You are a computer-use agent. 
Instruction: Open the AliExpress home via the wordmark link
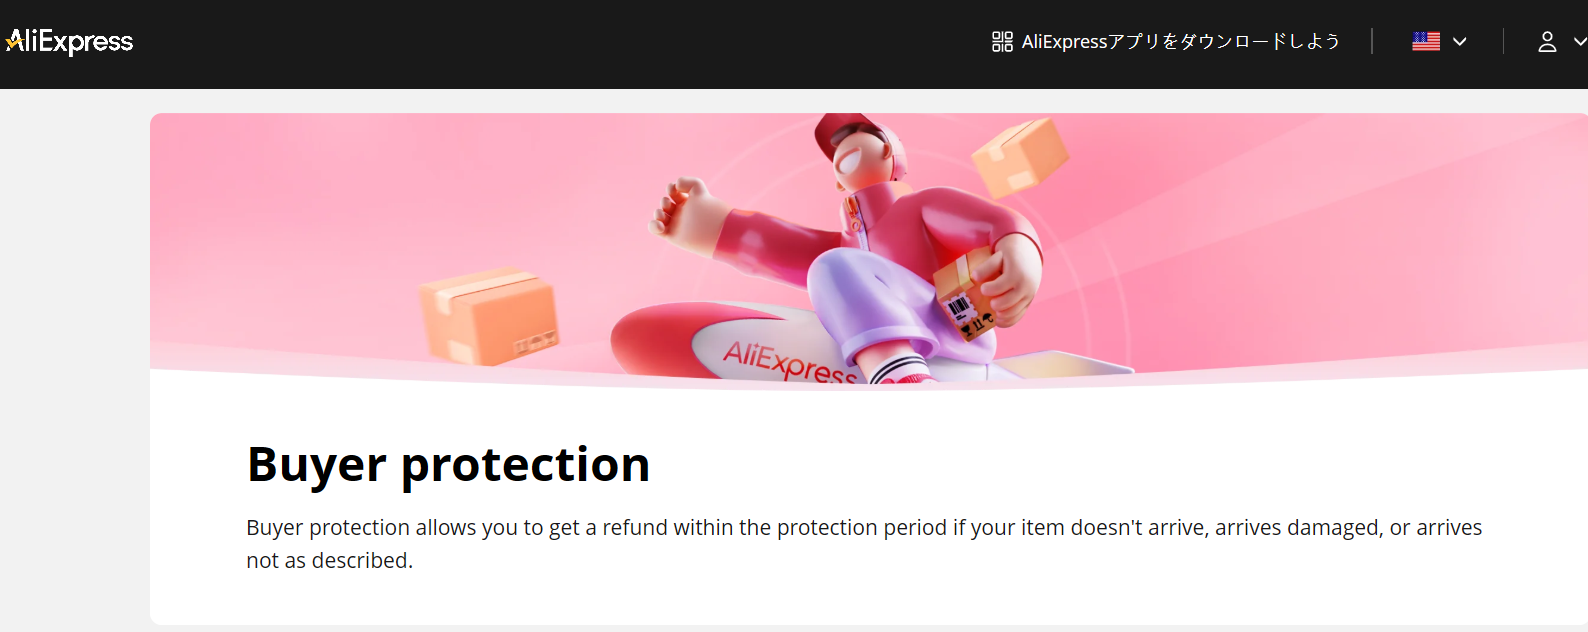tap(68, 42)
